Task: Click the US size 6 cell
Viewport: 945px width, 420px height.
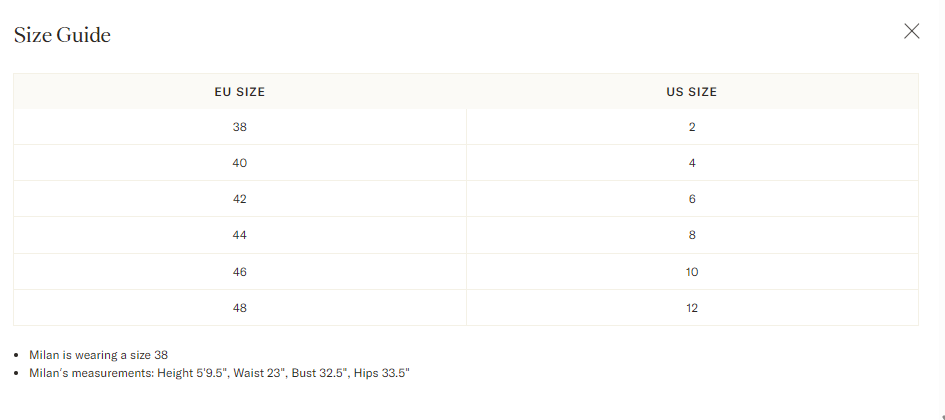Action: tap(692, 199)
